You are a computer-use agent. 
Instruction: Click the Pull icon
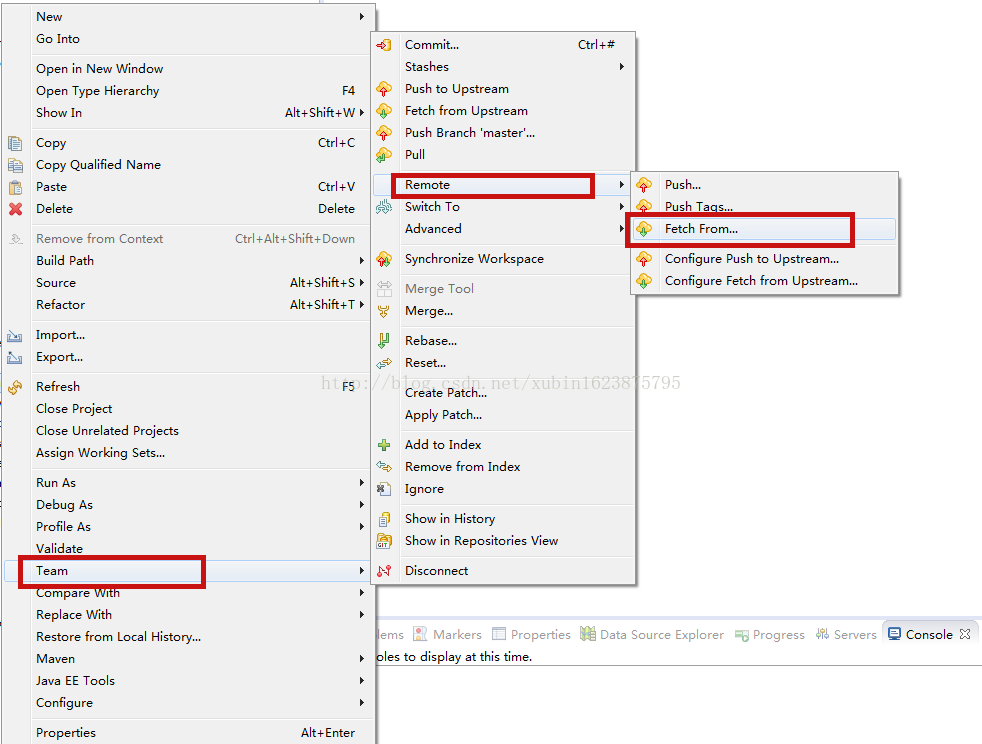coord(384,155)
